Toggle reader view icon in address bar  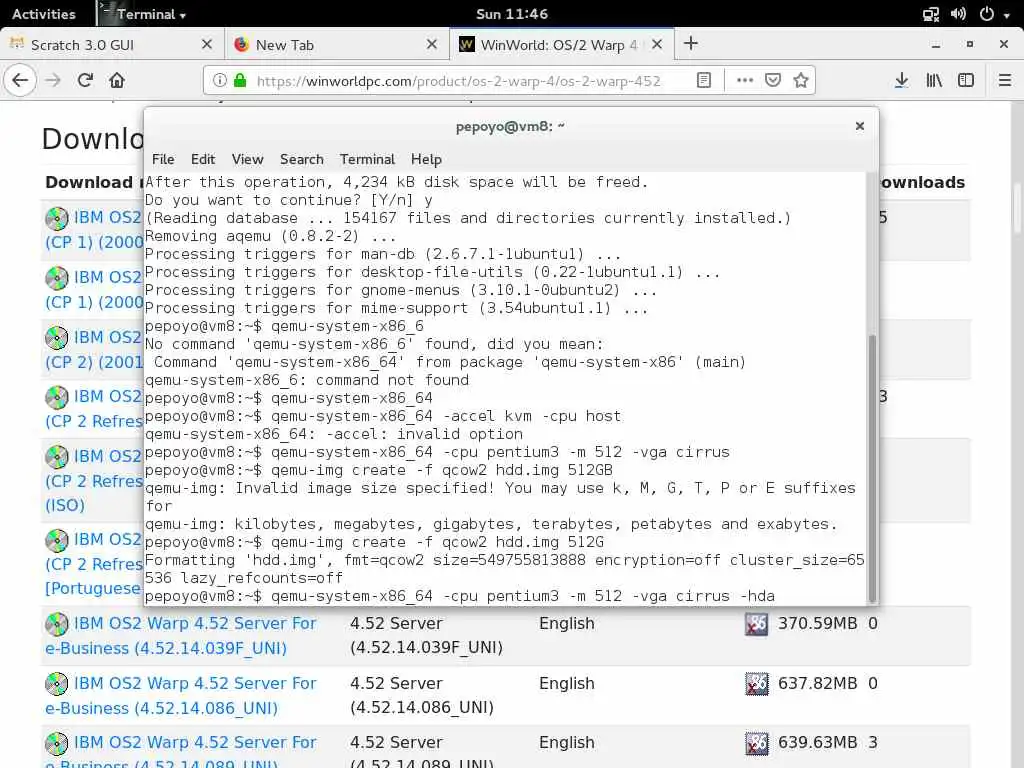pyautogui.click(x=703, y=80)
